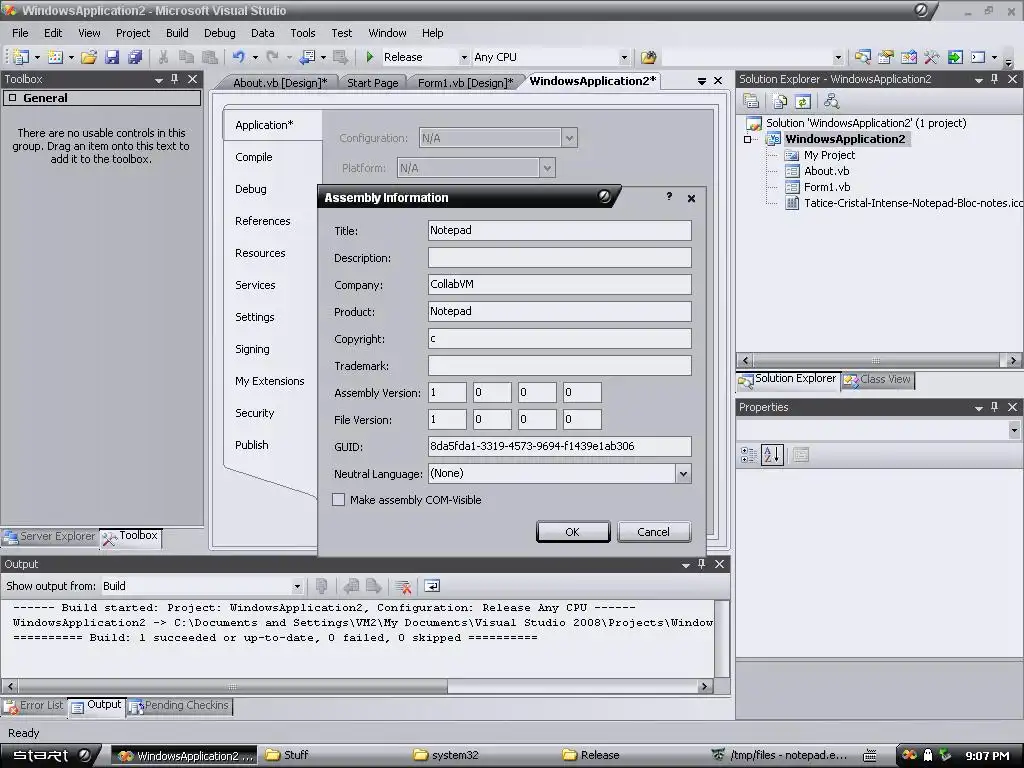
Task: Open the Build menu
Action: pos(177,33)
